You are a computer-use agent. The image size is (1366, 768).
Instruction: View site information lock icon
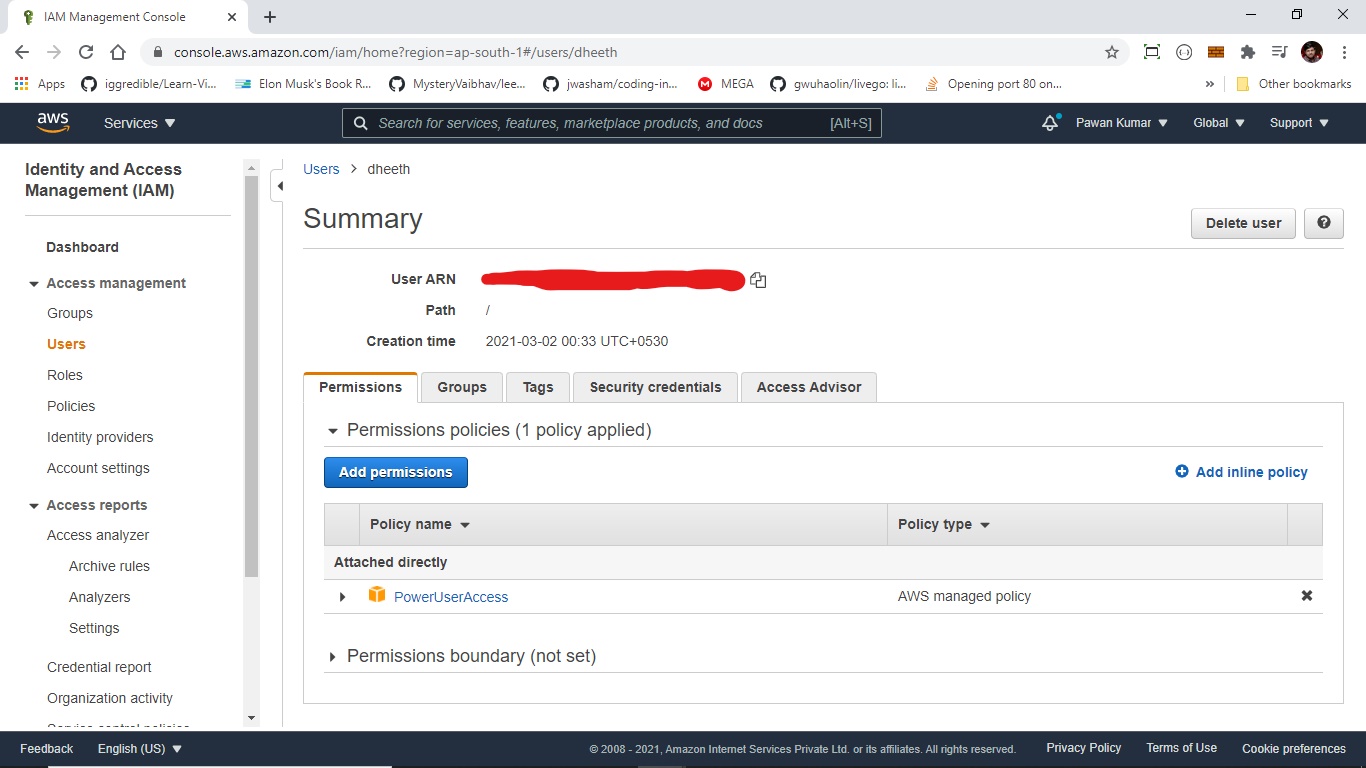click(x=157, y=52)
